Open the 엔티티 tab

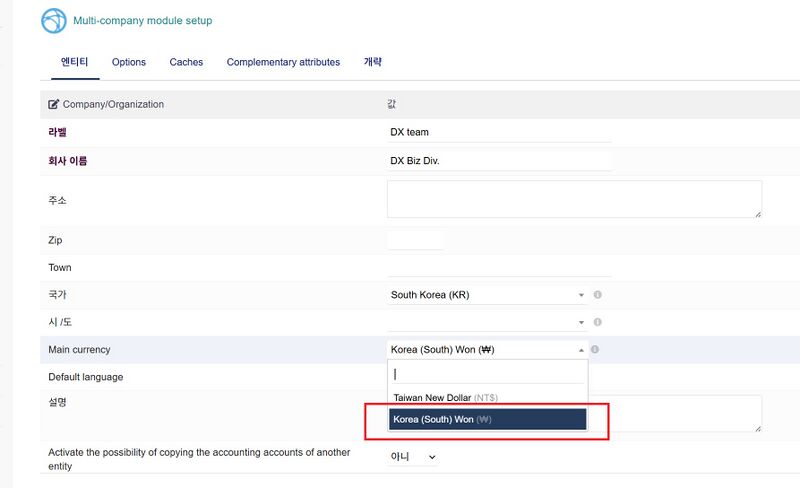coord(75,62)
